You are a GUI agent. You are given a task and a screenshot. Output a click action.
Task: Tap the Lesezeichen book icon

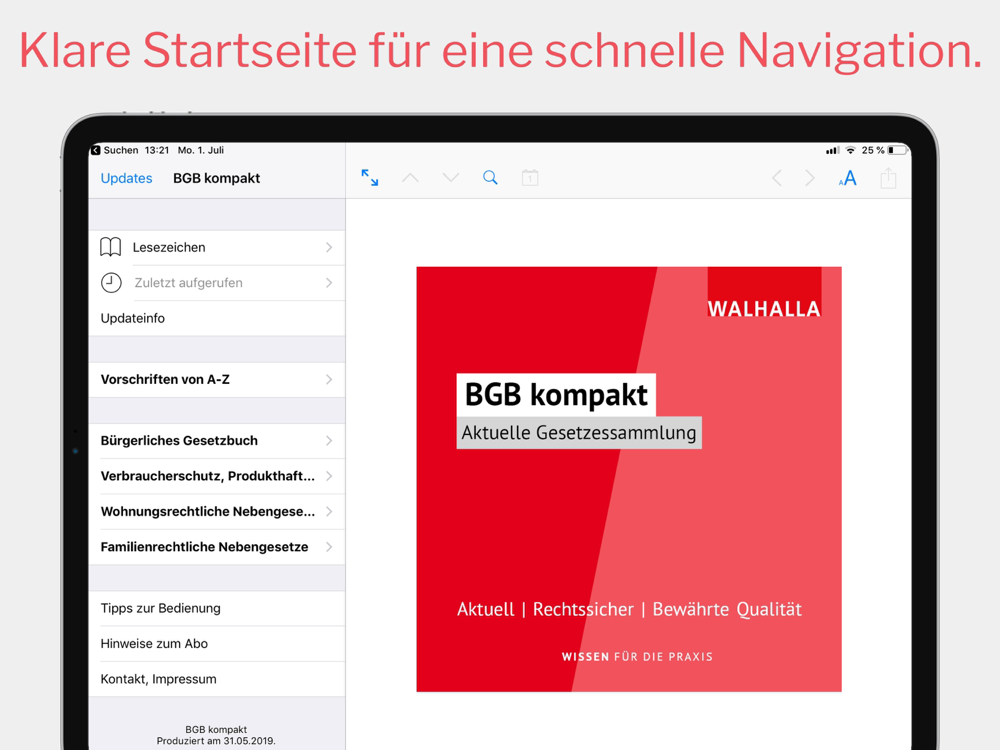[x=110, y=247]
